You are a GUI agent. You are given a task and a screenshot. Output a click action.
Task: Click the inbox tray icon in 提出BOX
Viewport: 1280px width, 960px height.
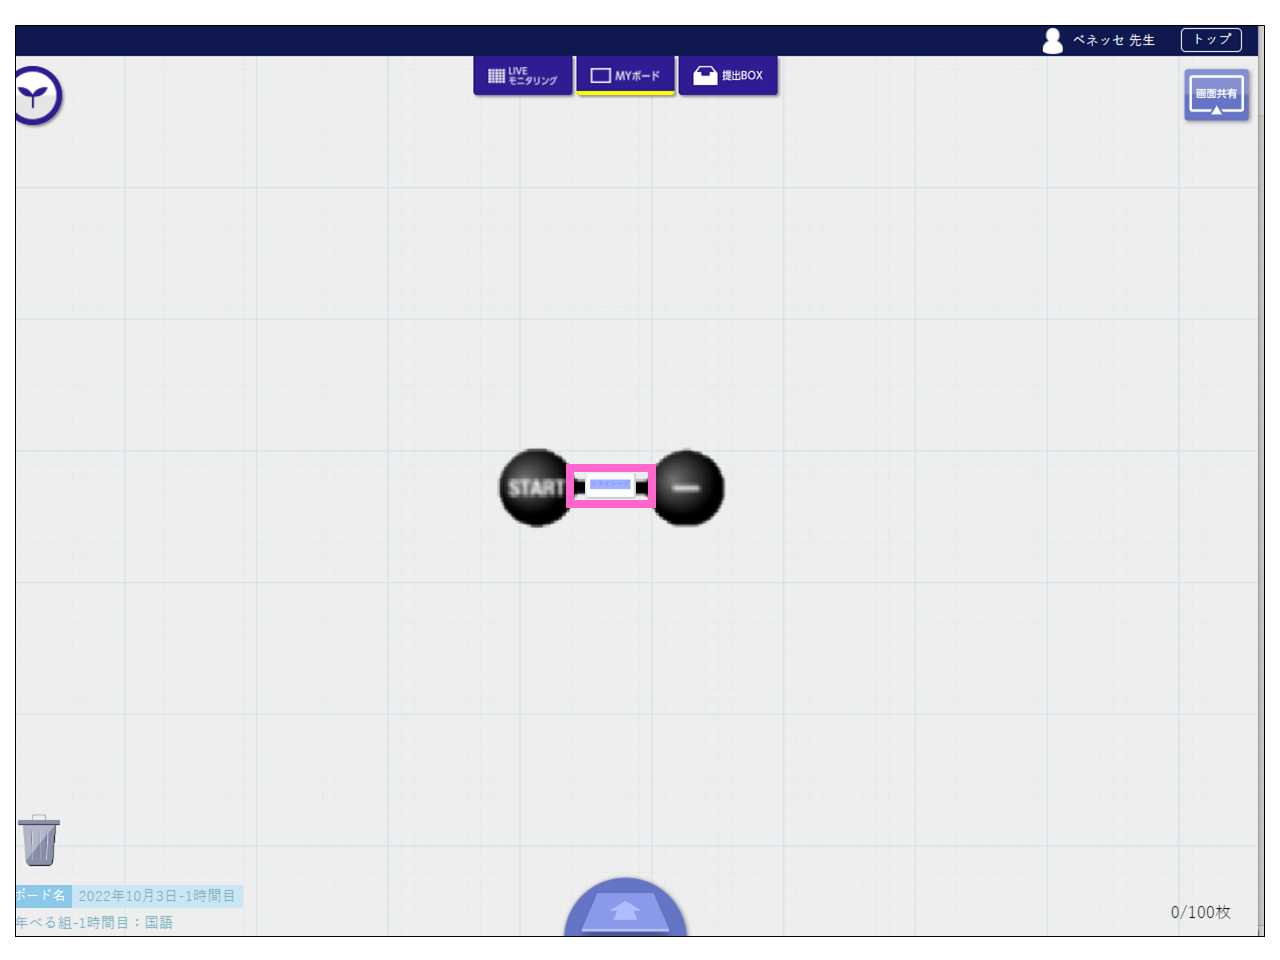[705, 76]
